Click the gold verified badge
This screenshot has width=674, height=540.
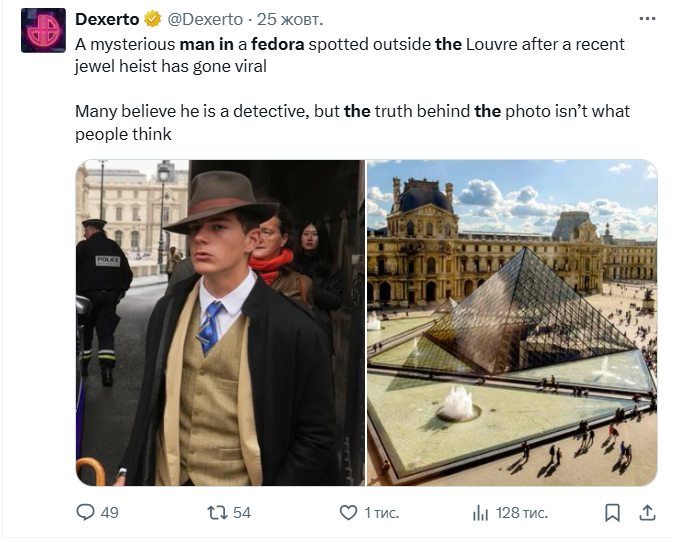pos(153,19)
